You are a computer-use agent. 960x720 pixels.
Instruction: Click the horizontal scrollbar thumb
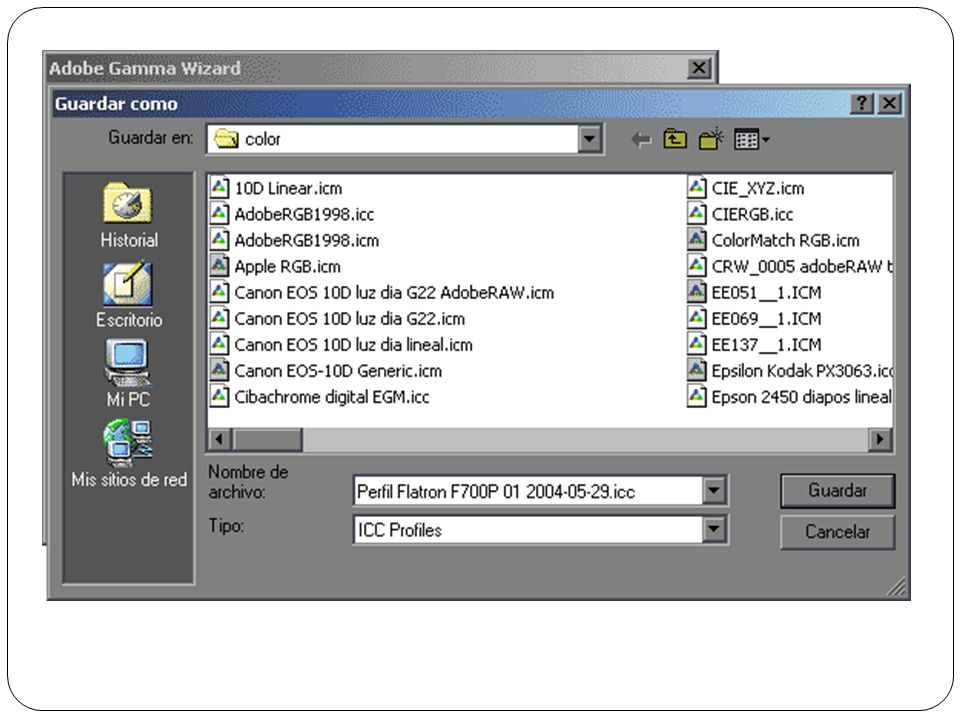(267, 438)
